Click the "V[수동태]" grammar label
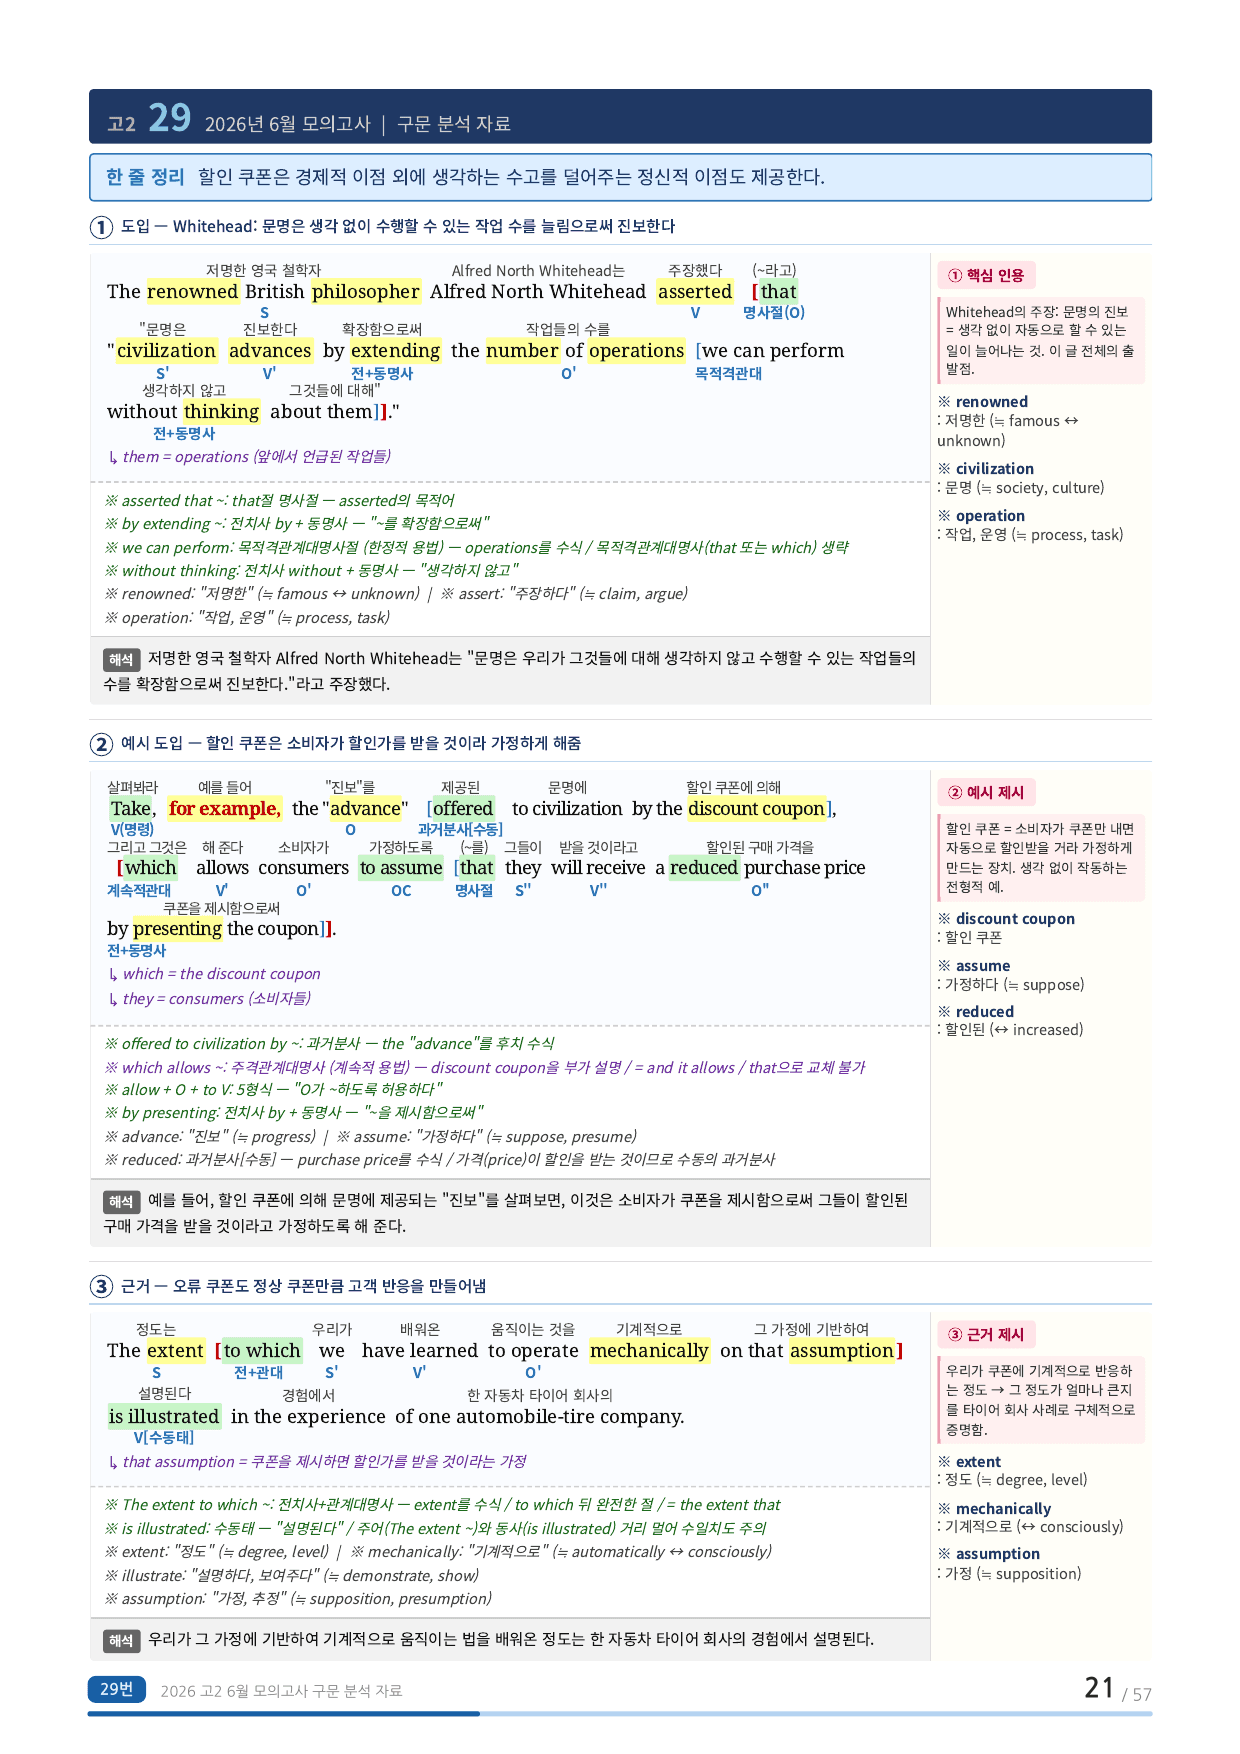This screenshot has height=1754, width=1240. [164, 1437]
